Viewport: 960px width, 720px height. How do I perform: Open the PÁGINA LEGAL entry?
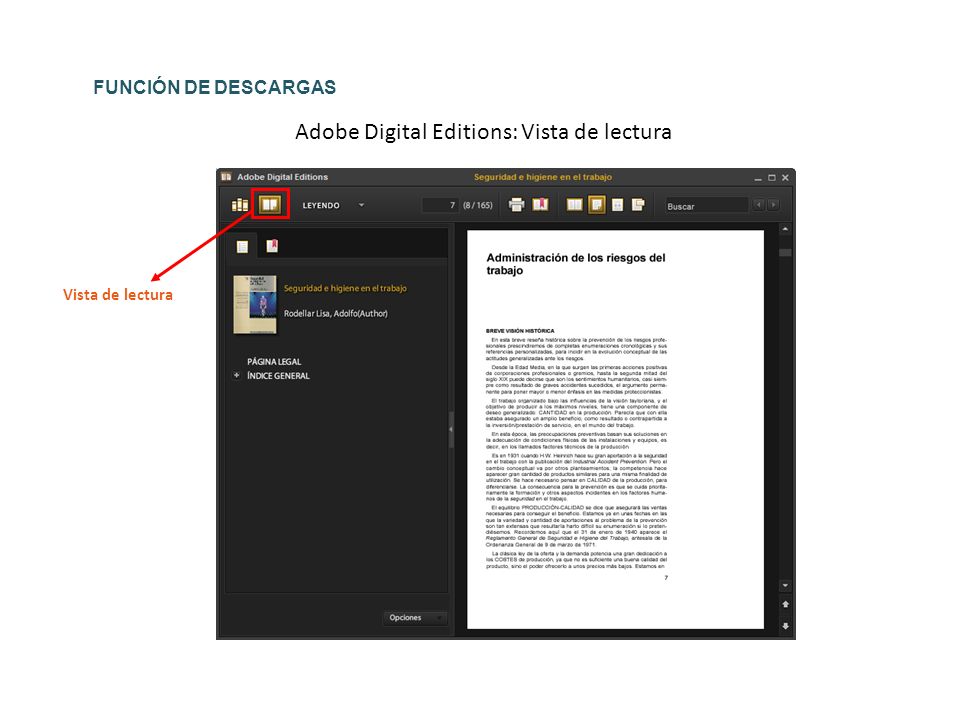(274, 362)
